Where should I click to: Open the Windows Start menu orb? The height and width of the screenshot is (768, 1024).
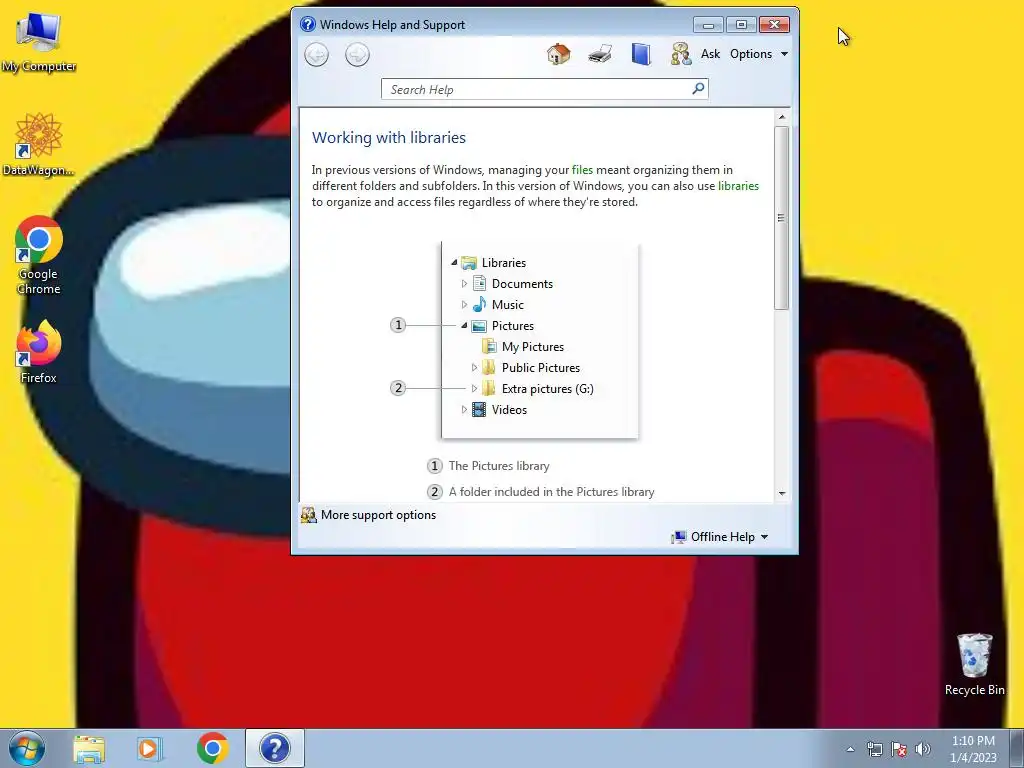click(x=27, y=748)
